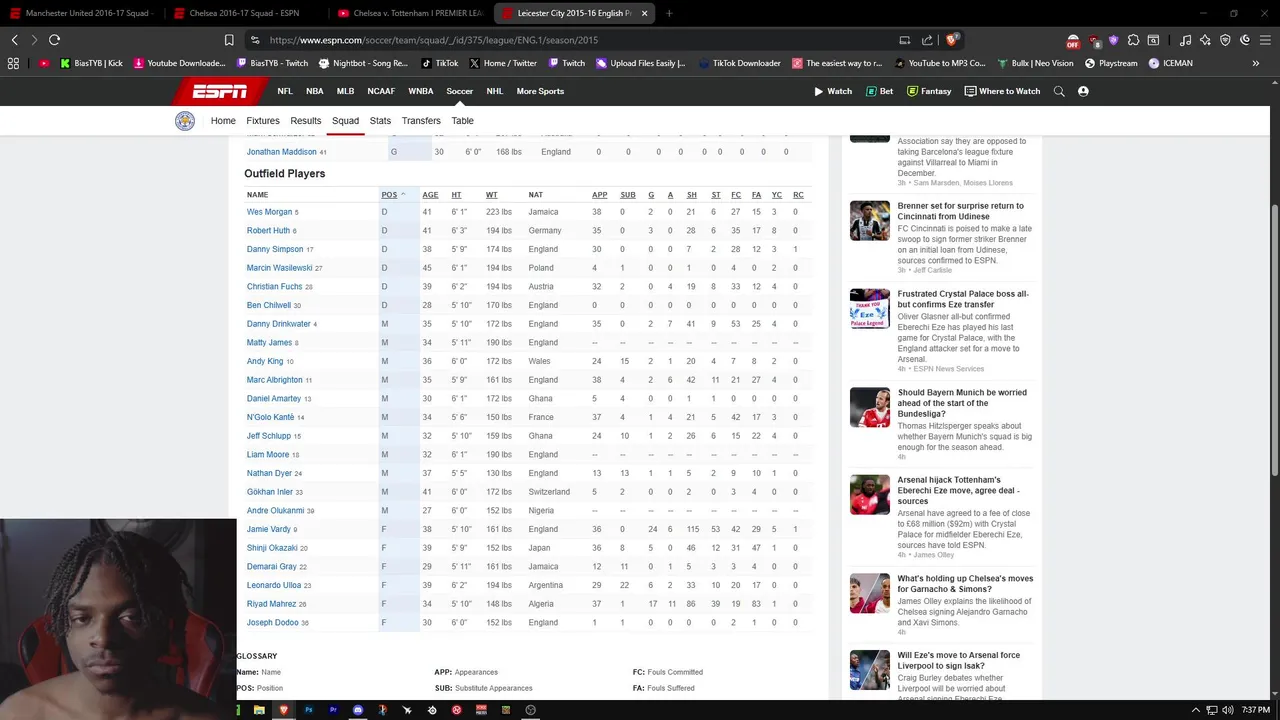Open the More Sports menu
The height and width of the screenshot is (720, 1280).
point(540,91)
